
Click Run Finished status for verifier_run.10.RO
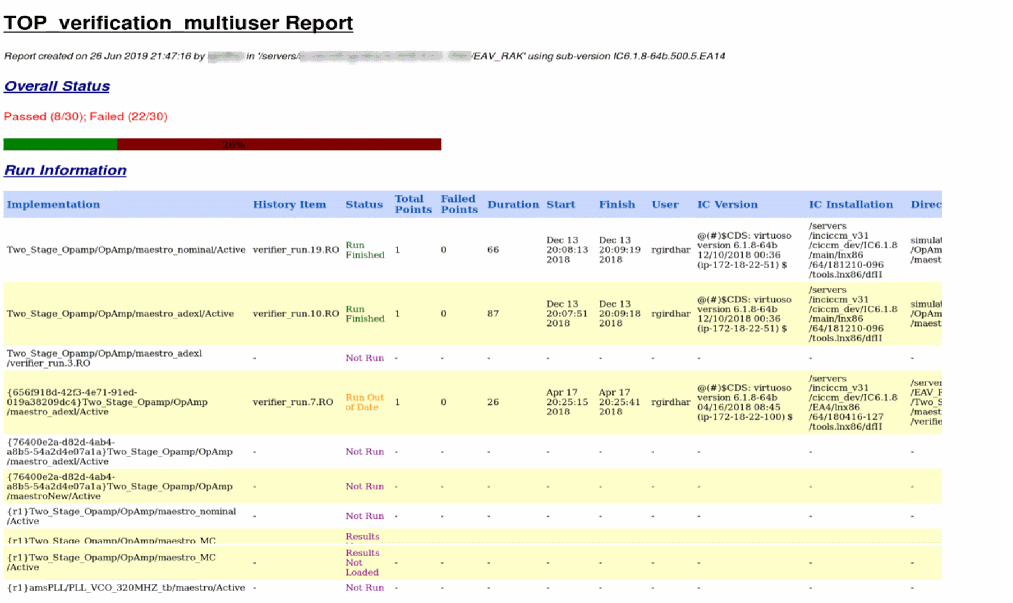365,314
